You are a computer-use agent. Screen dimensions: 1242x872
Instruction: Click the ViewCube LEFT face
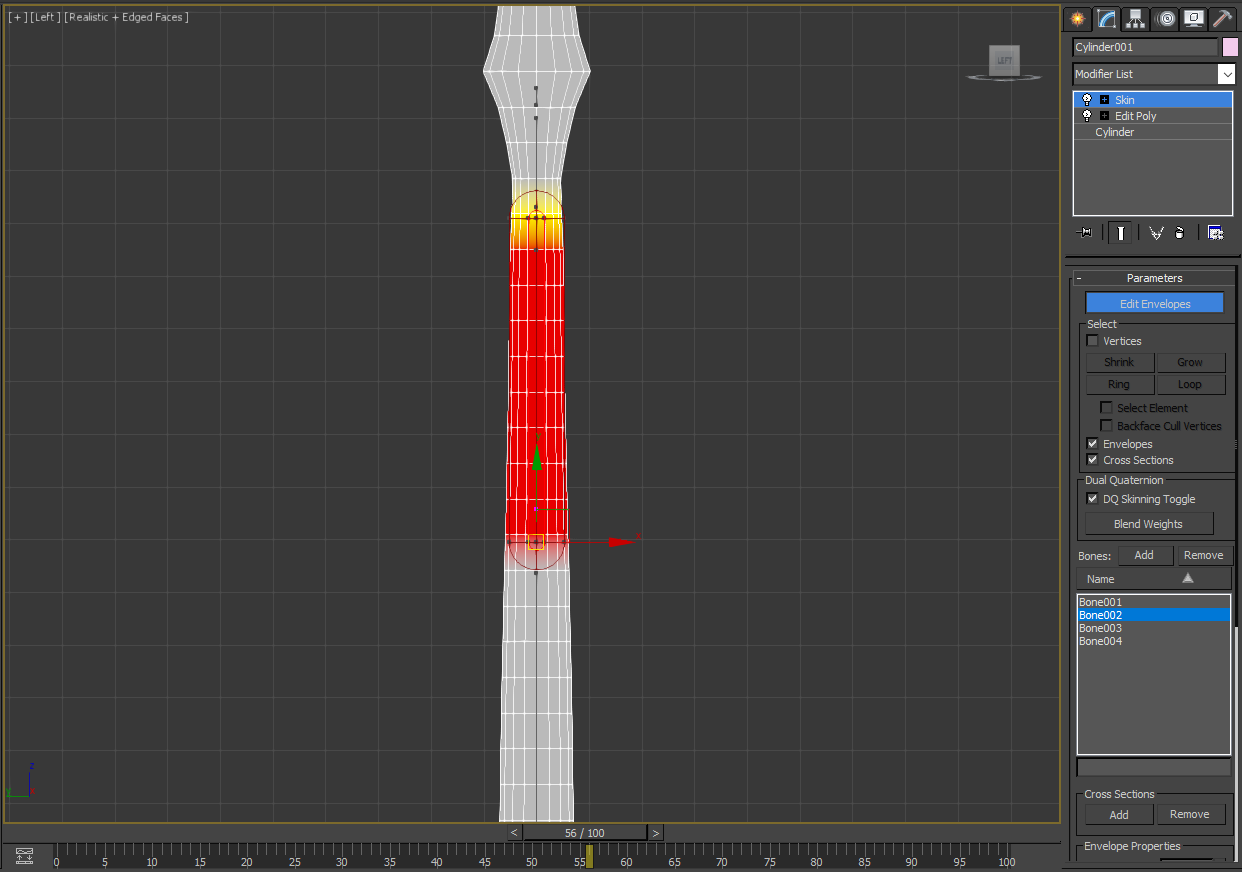(1004, 61)
